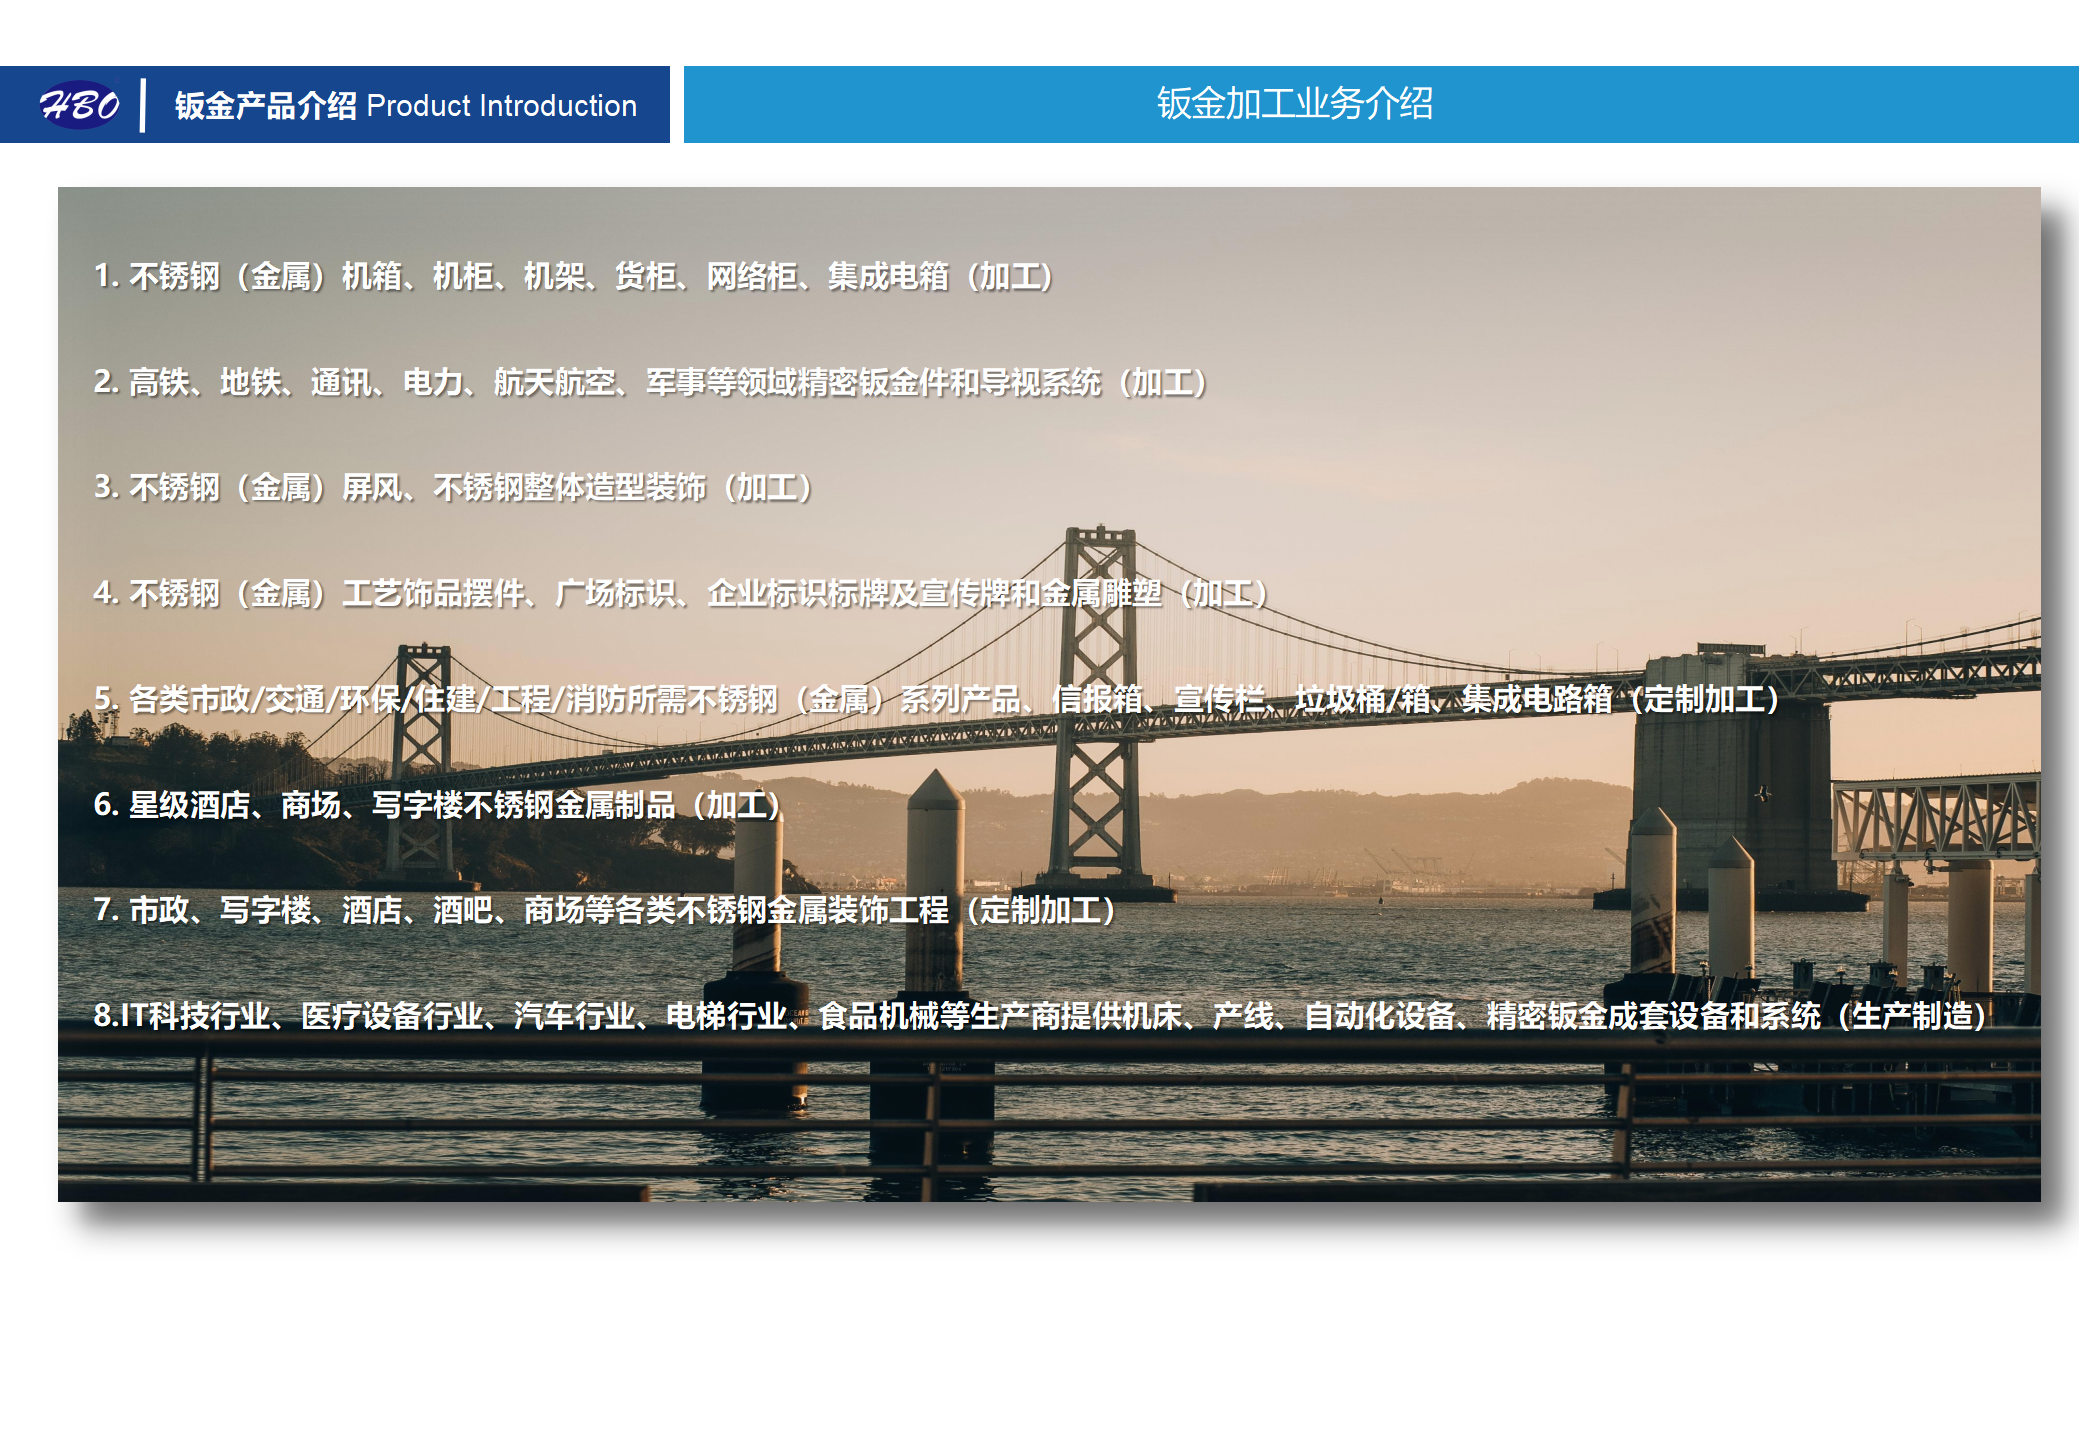
Task: Select item 2 about 高铁、地铁 sheet metal
Action: tap(650, 382)
